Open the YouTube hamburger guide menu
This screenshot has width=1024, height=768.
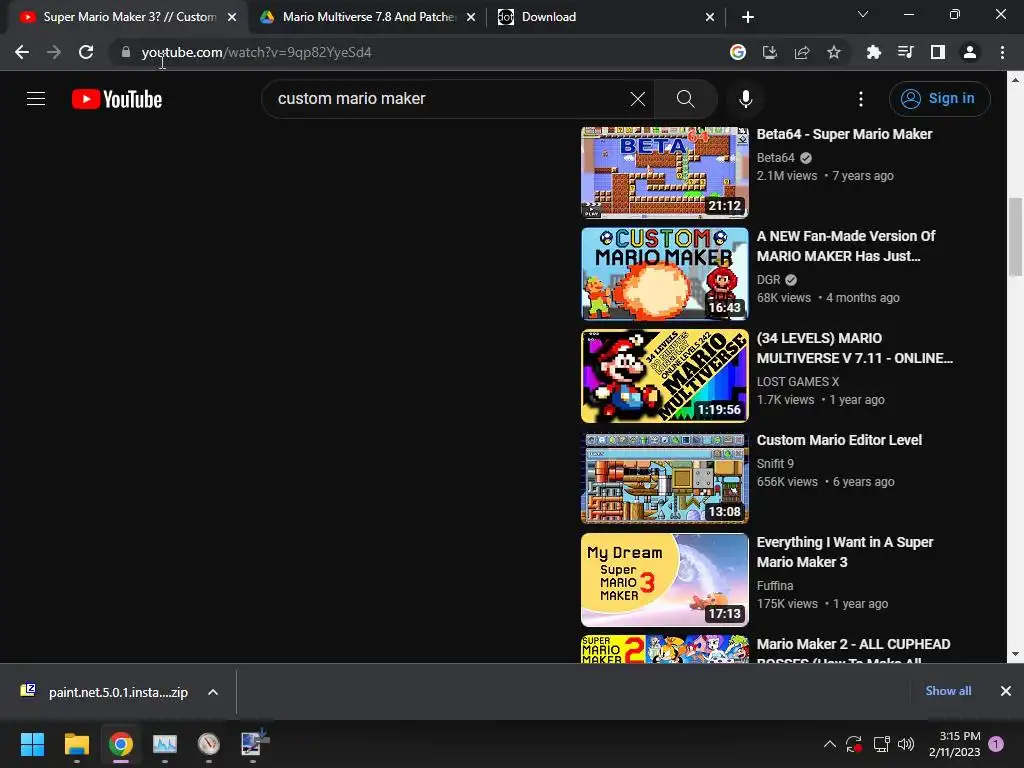coord(36,99)
